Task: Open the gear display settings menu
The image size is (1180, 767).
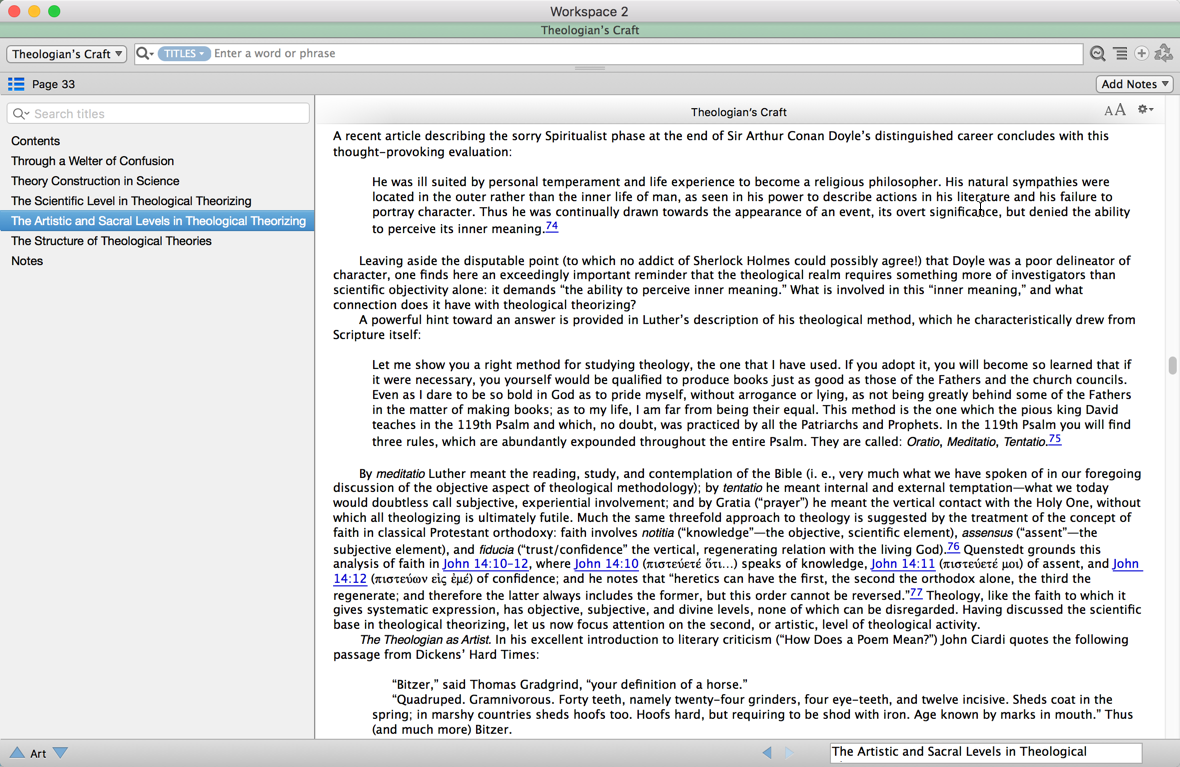Action: pyautogui.click(x=1145, y=110)
